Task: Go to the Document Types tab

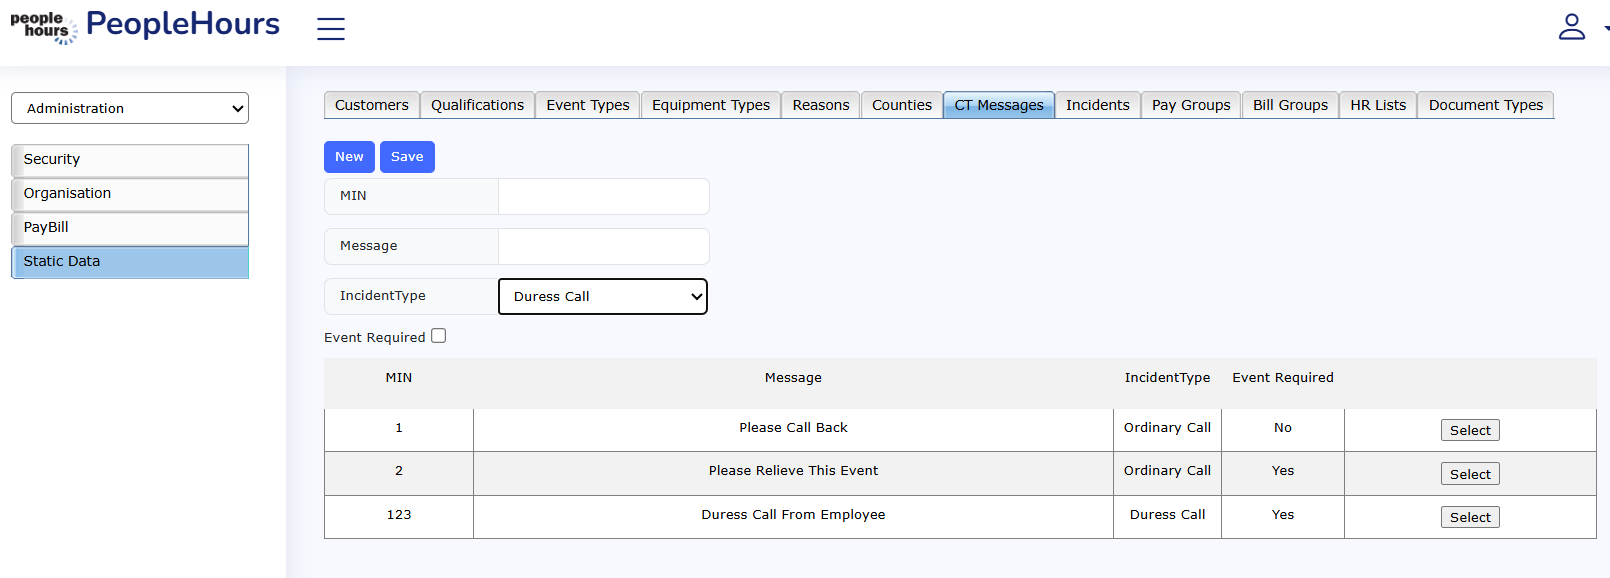Action: point(1485,105)
